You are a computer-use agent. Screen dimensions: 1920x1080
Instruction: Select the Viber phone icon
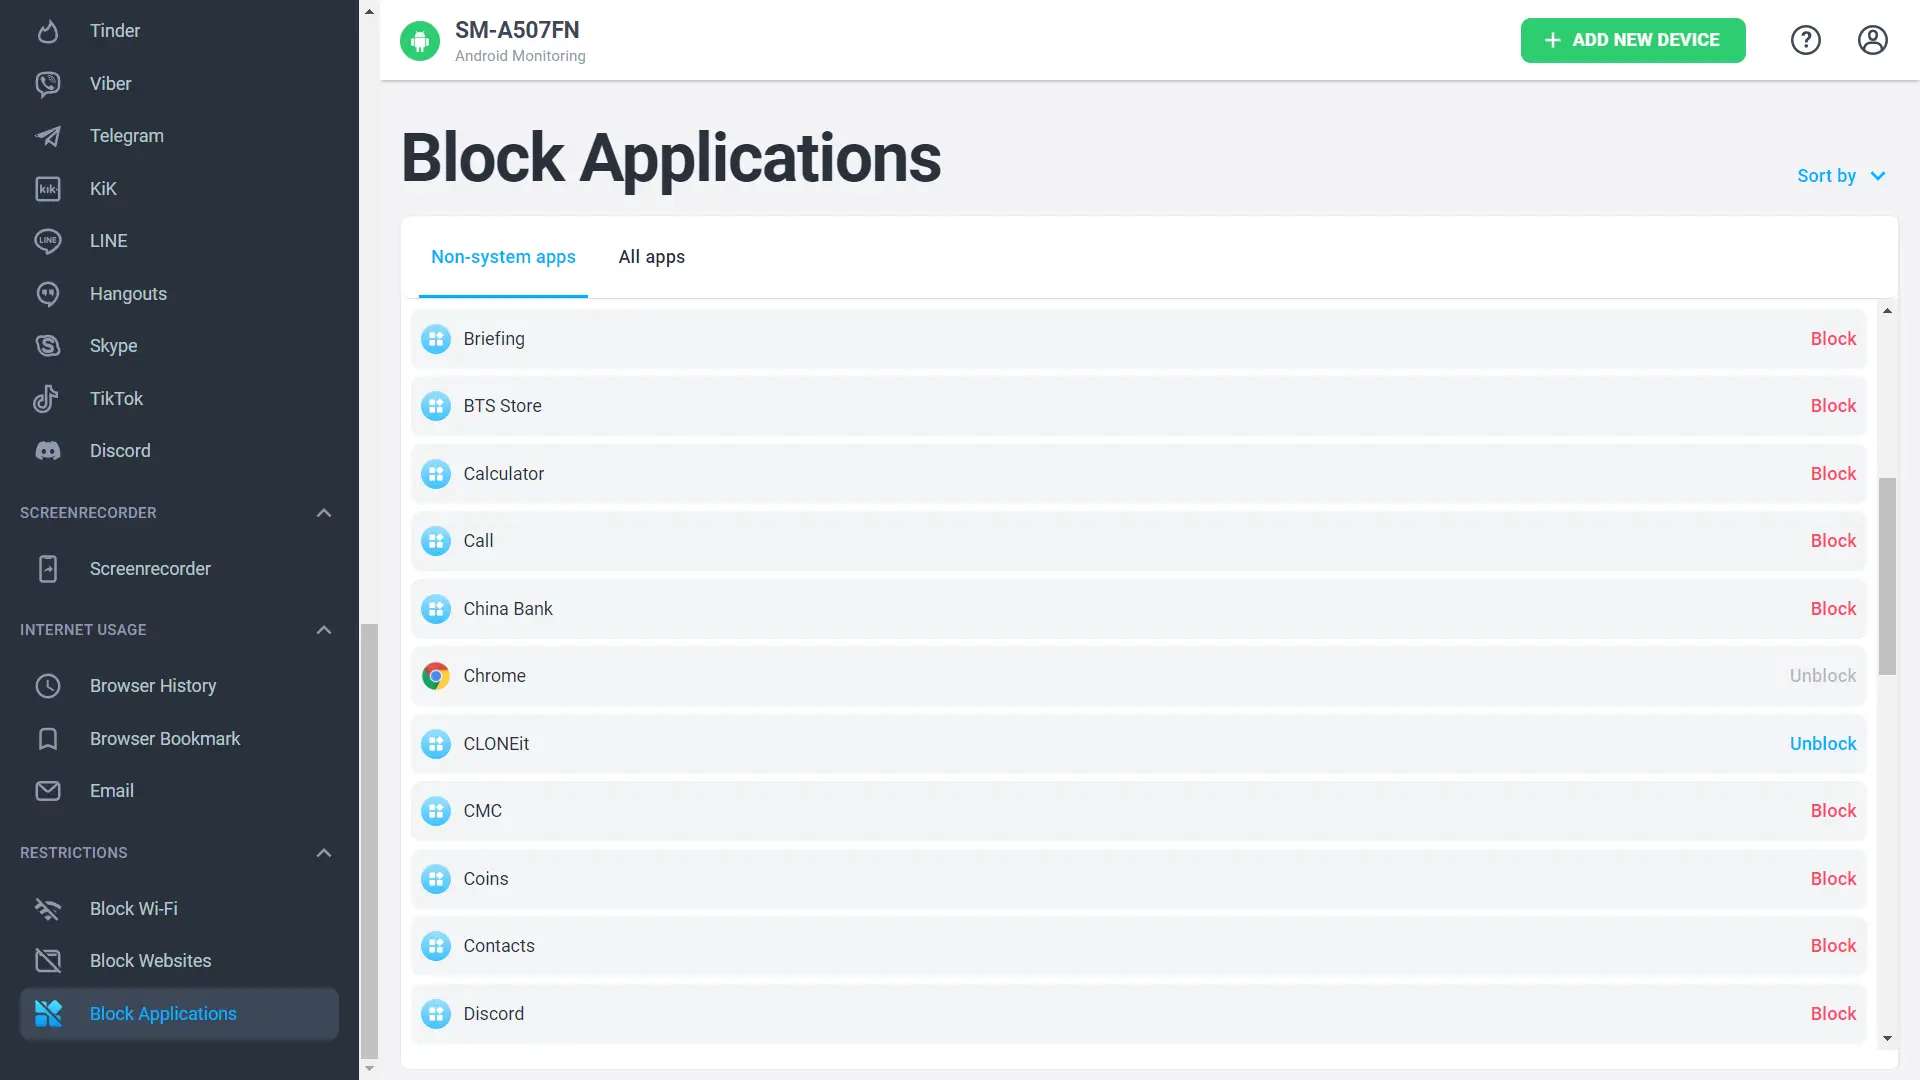point(48,84)
